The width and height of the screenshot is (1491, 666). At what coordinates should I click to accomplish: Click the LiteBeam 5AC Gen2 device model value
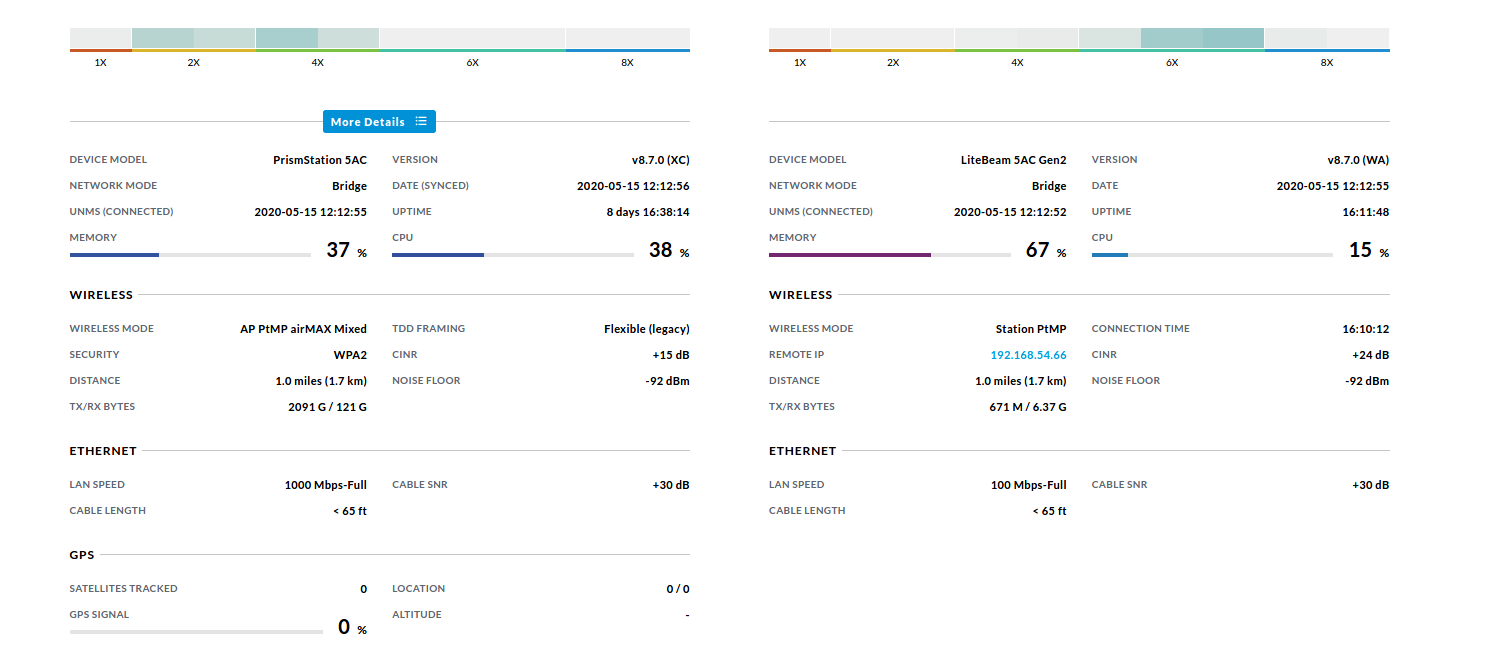[x=1013, y=160]
